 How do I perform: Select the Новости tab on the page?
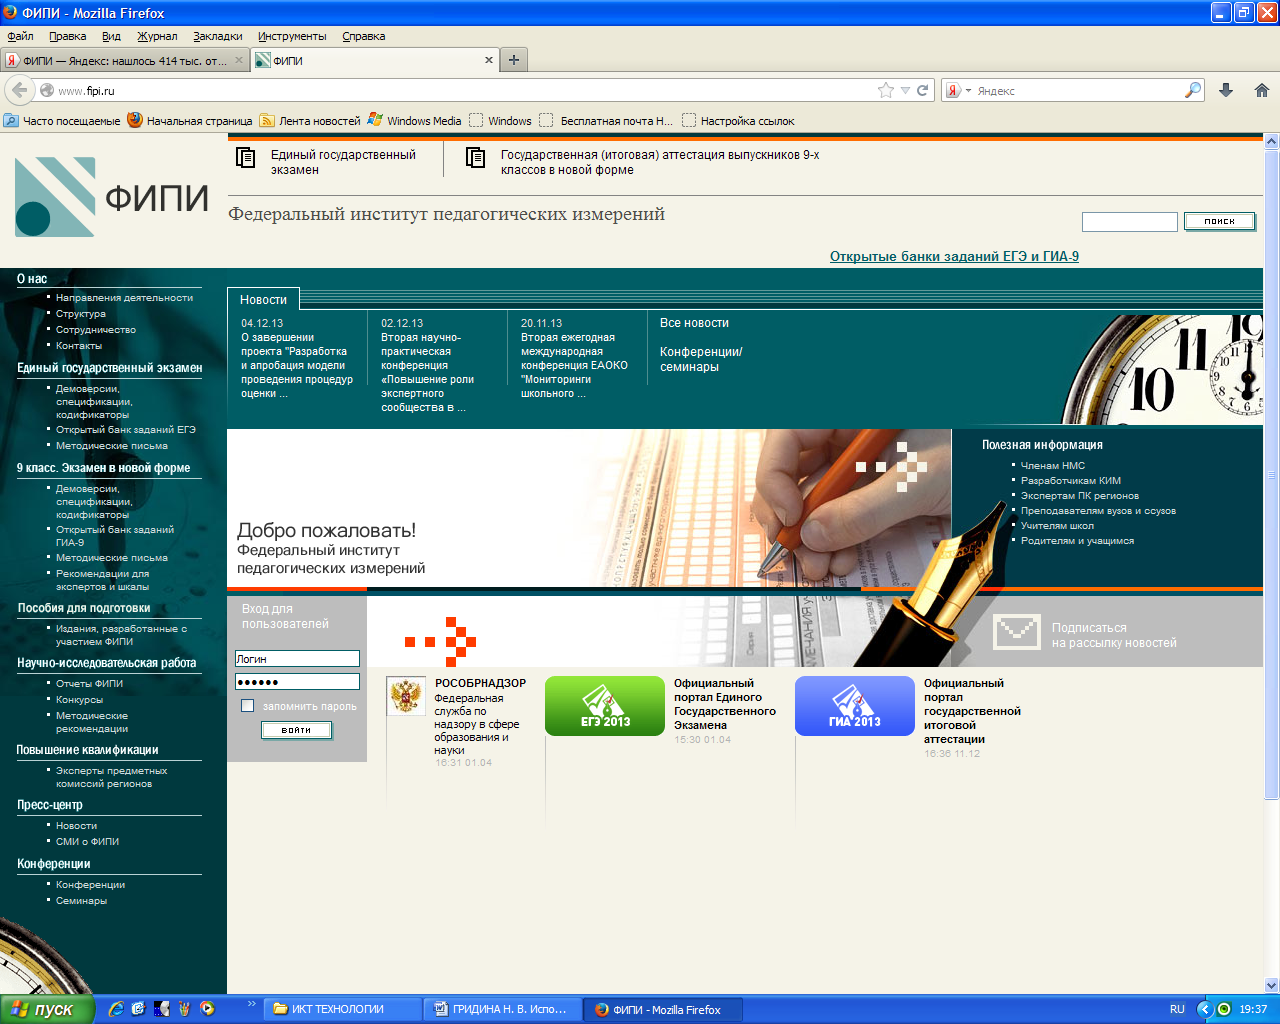click(x=263, y=300)
